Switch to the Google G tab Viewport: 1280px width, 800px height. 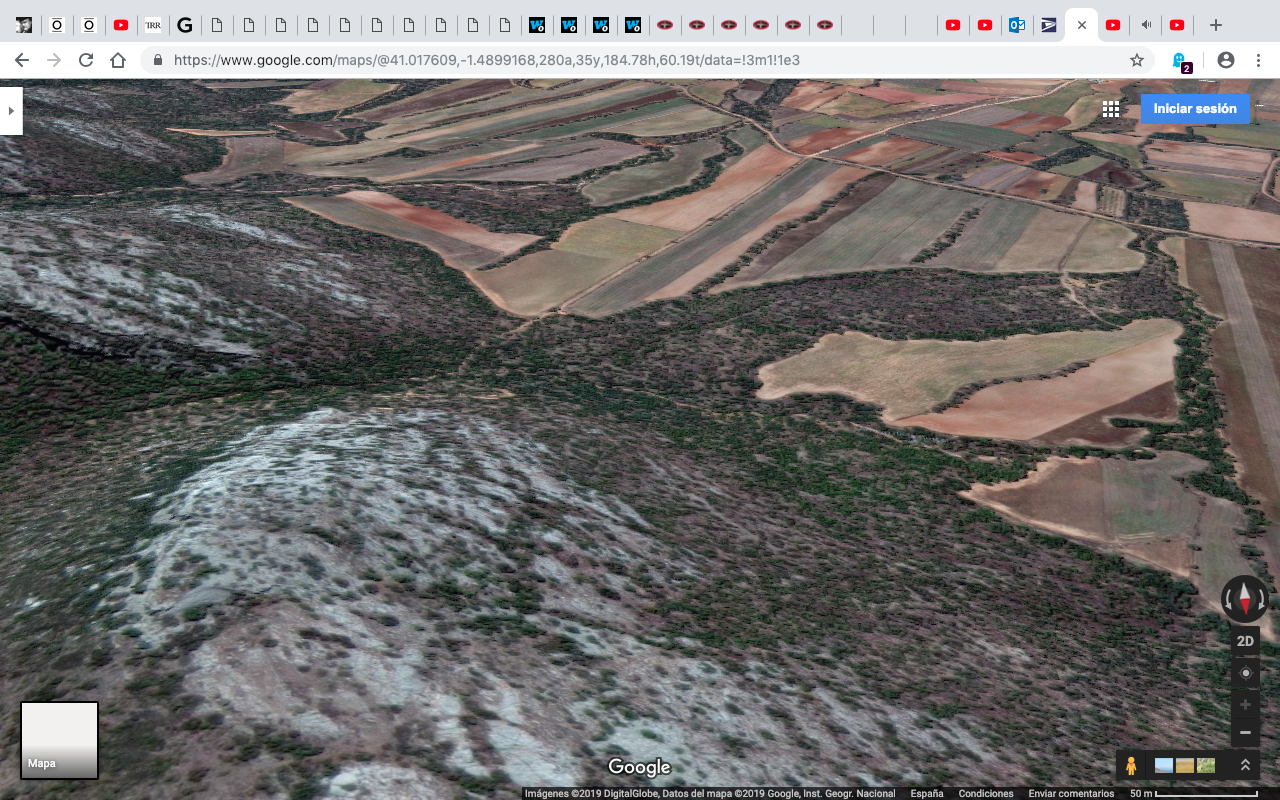(185, 25)
